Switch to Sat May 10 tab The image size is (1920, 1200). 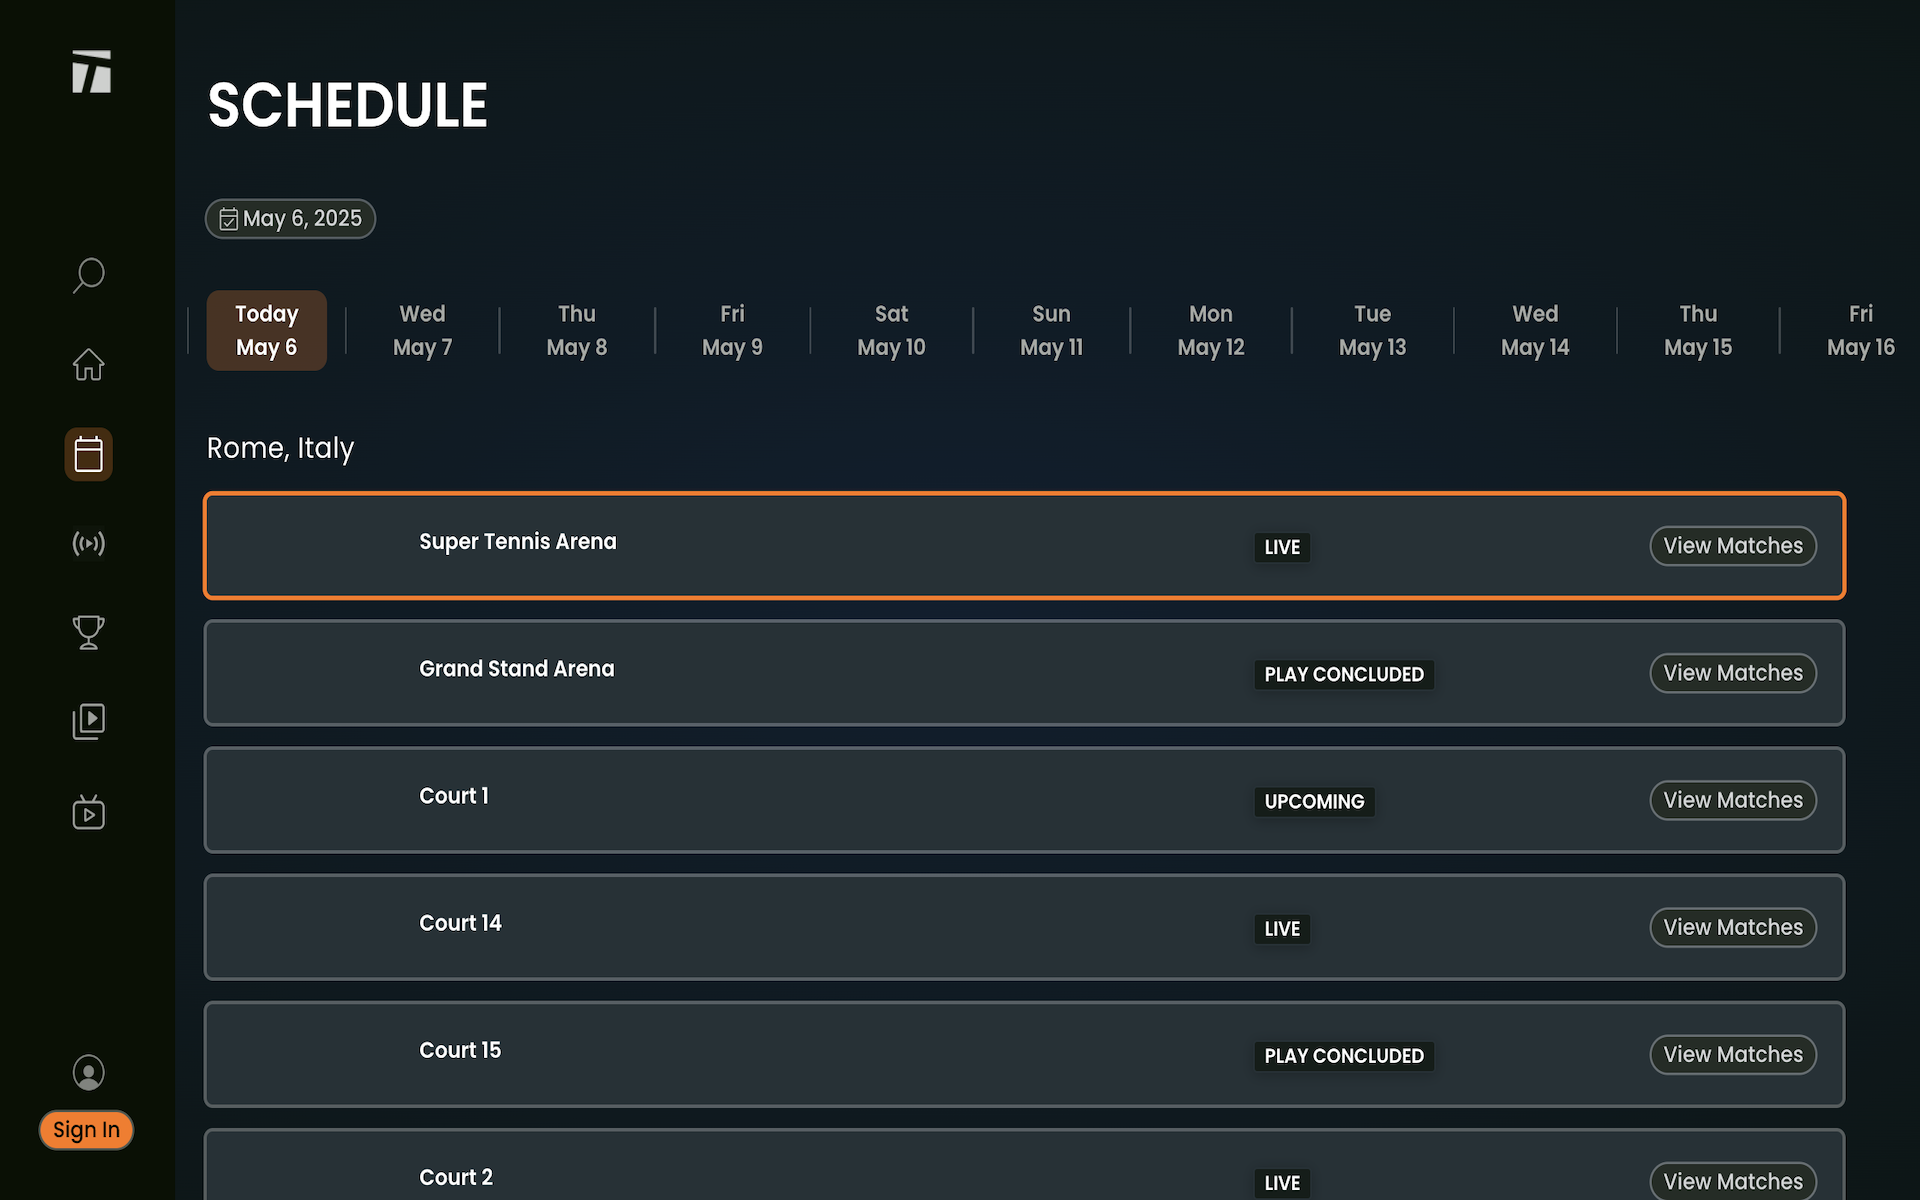point(891,330)
